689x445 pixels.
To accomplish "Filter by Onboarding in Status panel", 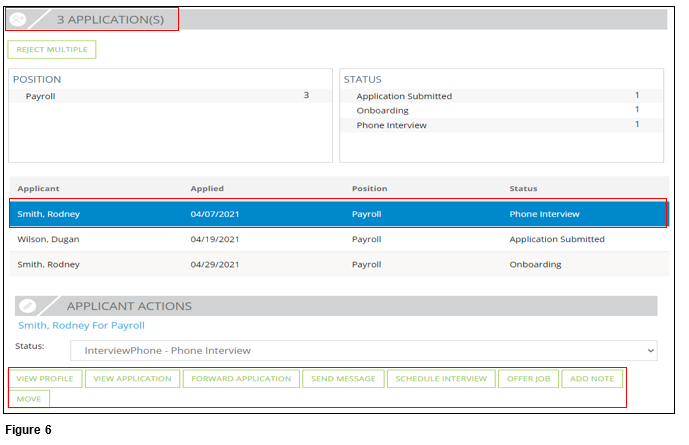I will 382,110.
